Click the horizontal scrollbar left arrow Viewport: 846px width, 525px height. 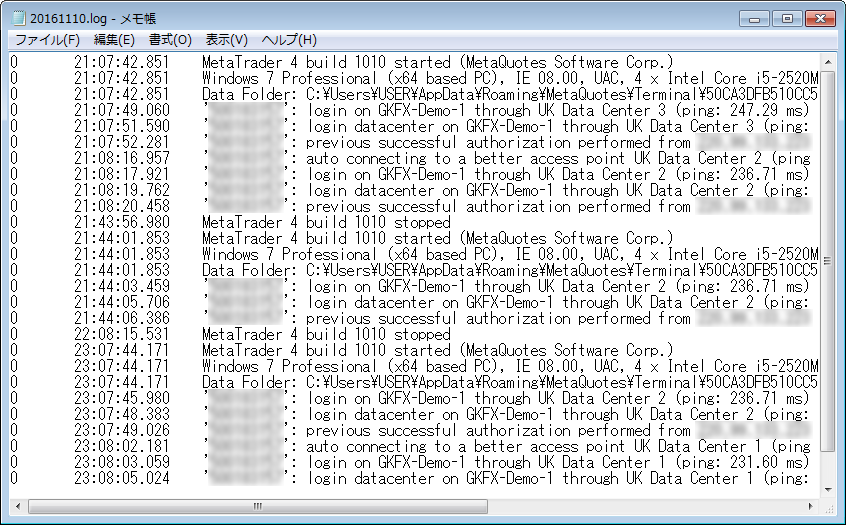pyautogui.click(x=18, y=506)
